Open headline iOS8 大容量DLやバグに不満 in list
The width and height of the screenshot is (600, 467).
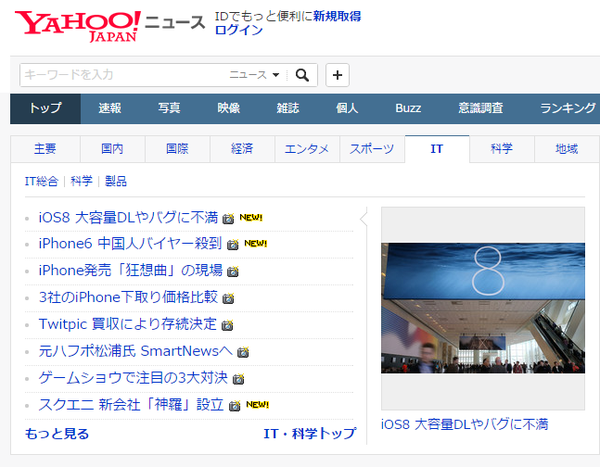pyautogui.click(x=128, y=217)
